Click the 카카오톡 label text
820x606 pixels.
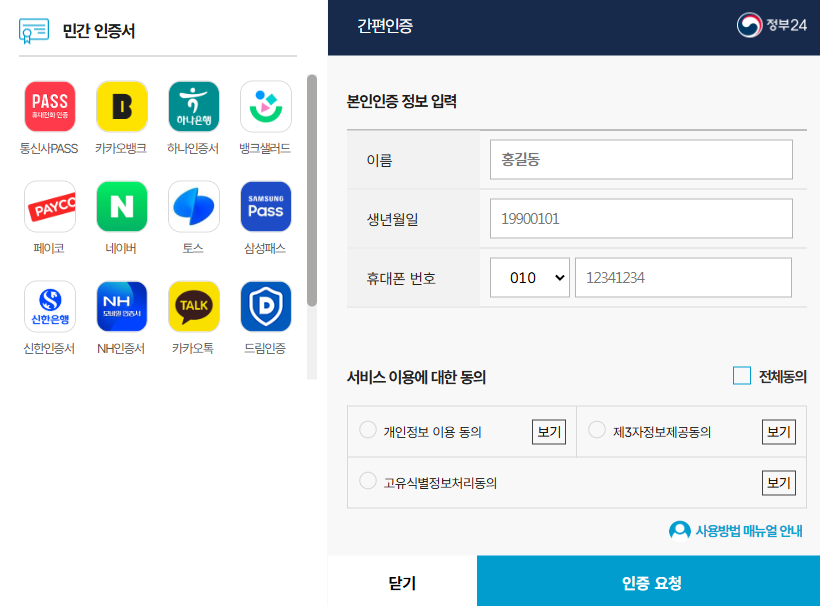[193, 349]
